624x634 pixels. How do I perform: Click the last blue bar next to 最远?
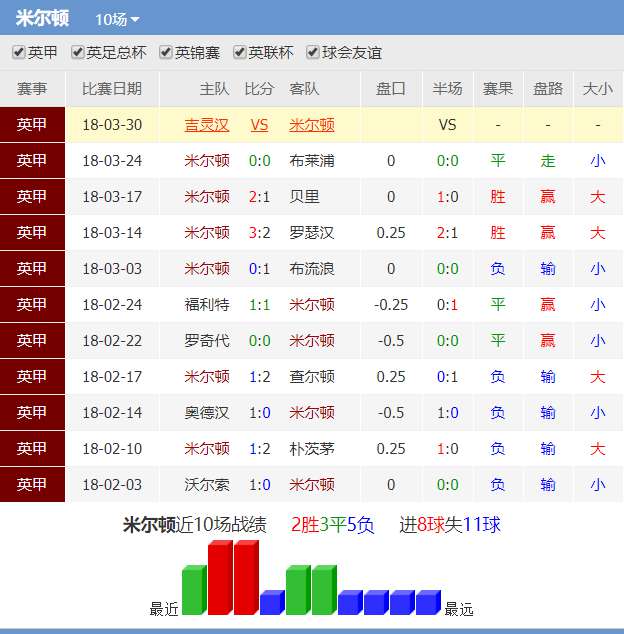pos(427,602)
